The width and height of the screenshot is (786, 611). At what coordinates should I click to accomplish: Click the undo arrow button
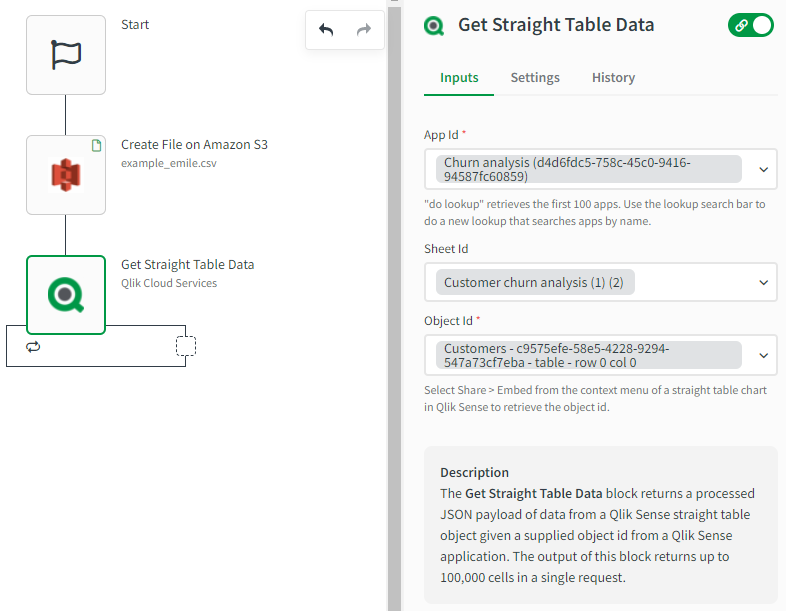pos(326,30)
